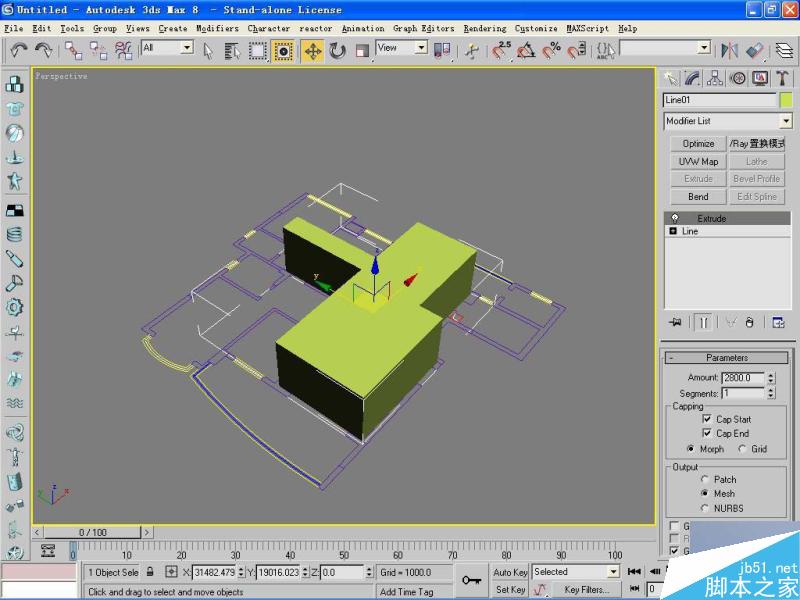Switch to the Utilities hammer tab
Screen dimensions: 800x600
(782, 78)
